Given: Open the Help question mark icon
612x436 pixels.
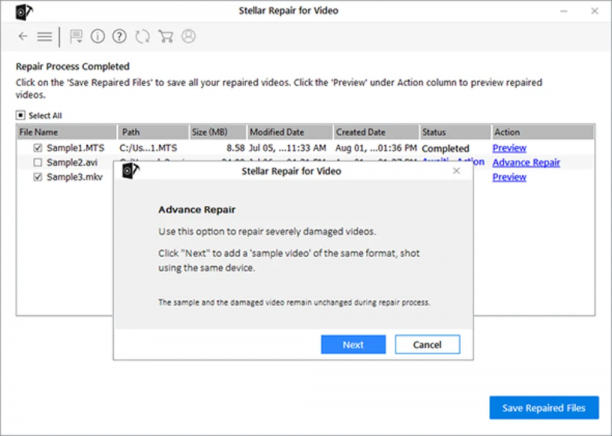Looking at the screenshot, I should [x=119, y=36].
